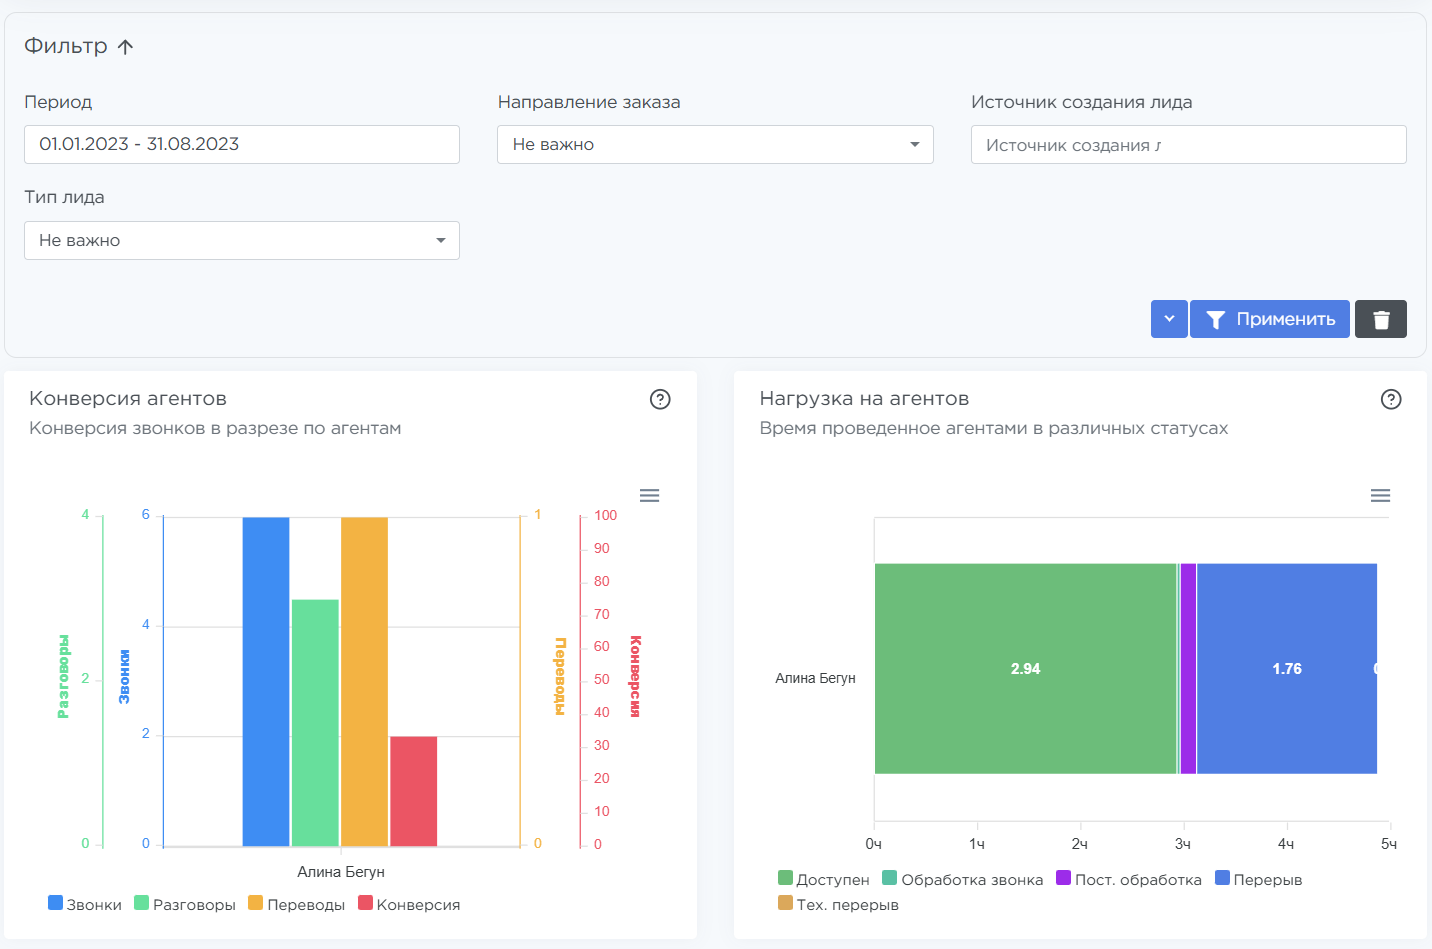Hide Доступен status in load legend
Screen dimensions: 1432x949
(823, 879)
